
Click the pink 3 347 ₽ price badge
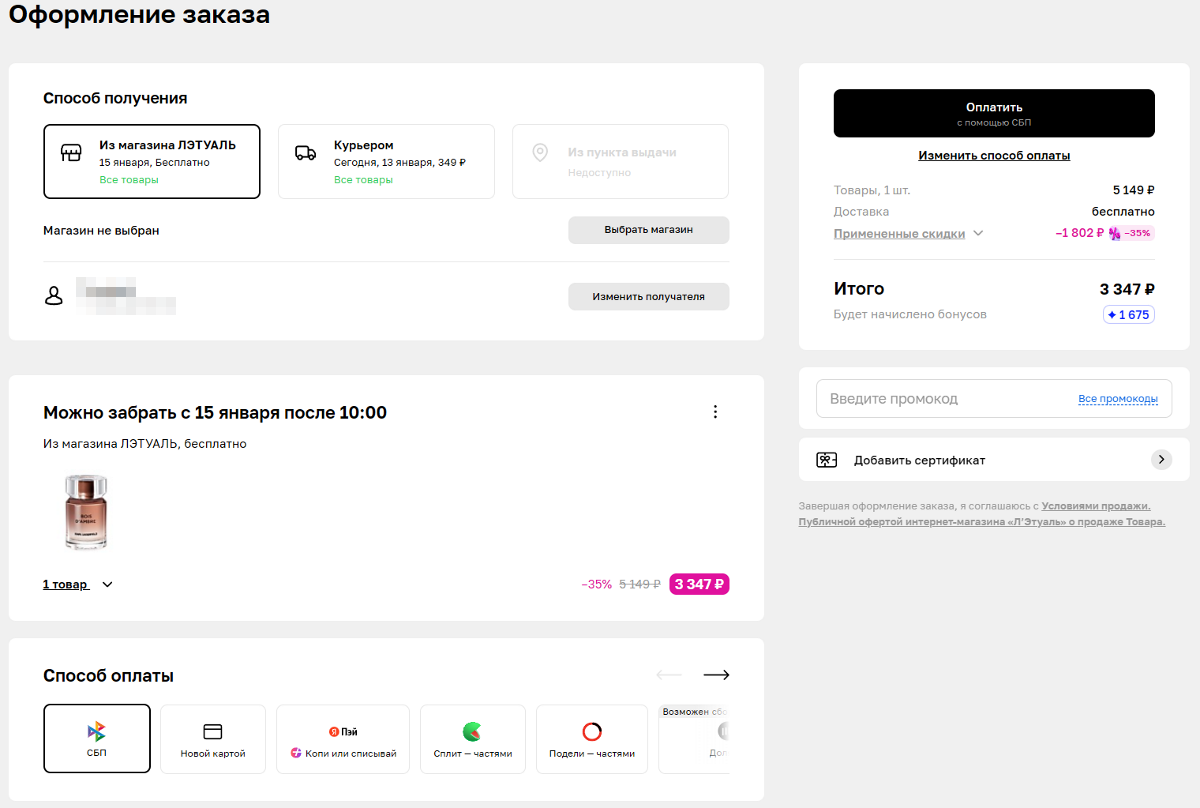[x=699, y=584]
